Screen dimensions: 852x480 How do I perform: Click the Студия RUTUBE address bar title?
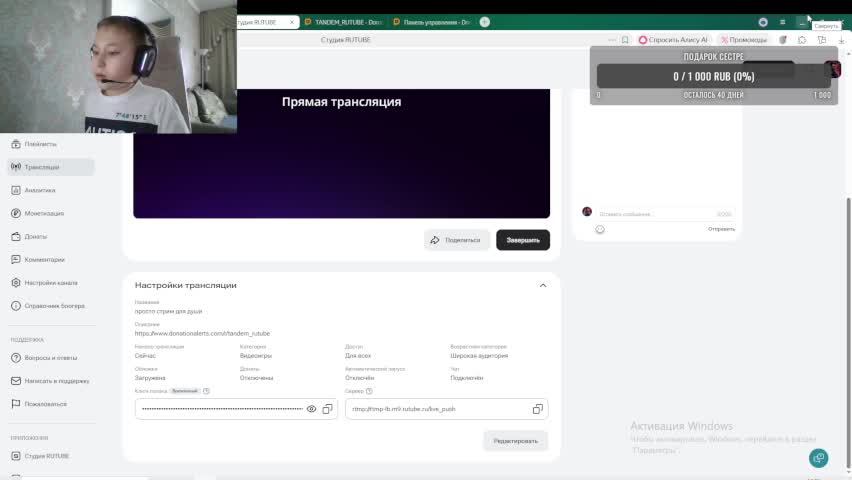pyautogui.click(x=346, y=40)
